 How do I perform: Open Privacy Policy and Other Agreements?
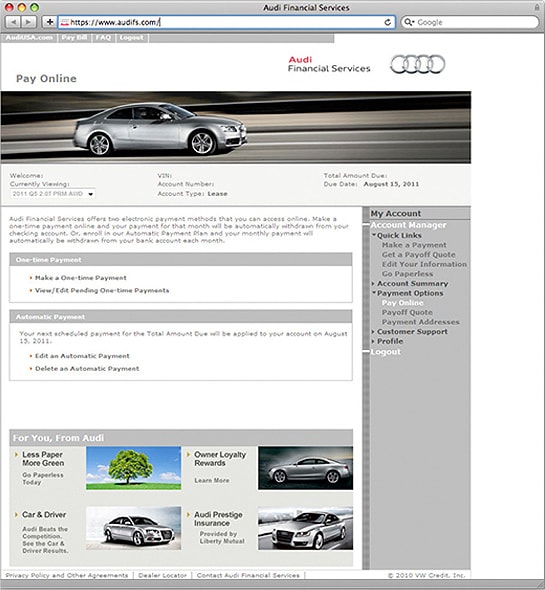click(67, 575)
